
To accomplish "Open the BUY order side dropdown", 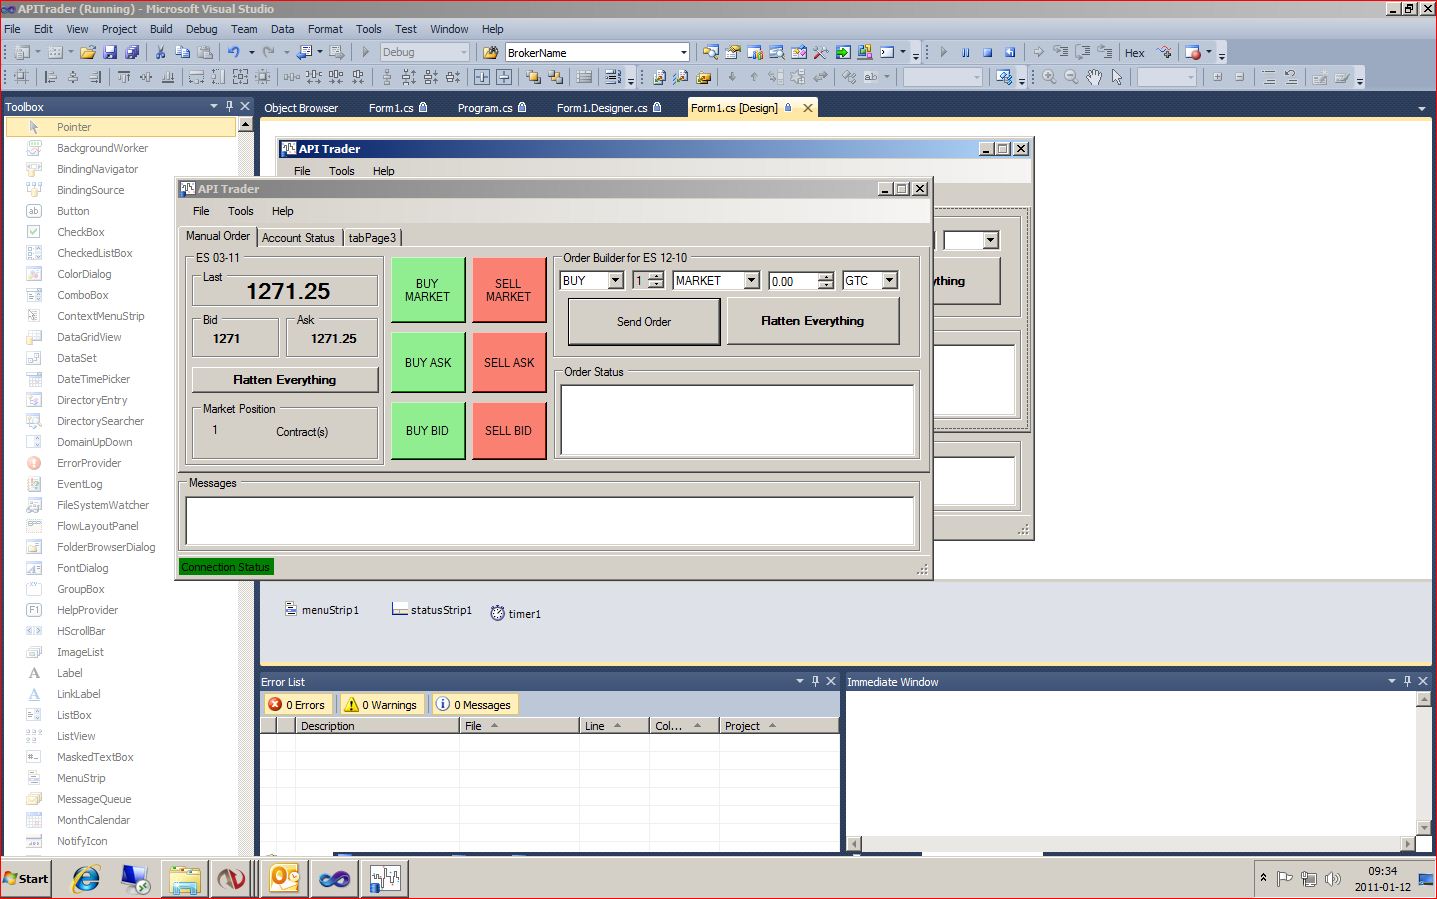I will [616, 281].
